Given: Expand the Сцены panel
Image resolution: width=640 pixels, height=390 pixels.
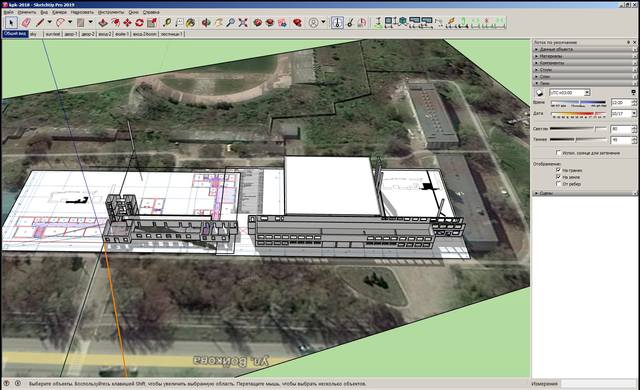Looking at the screenshot, I should [585, 193].
